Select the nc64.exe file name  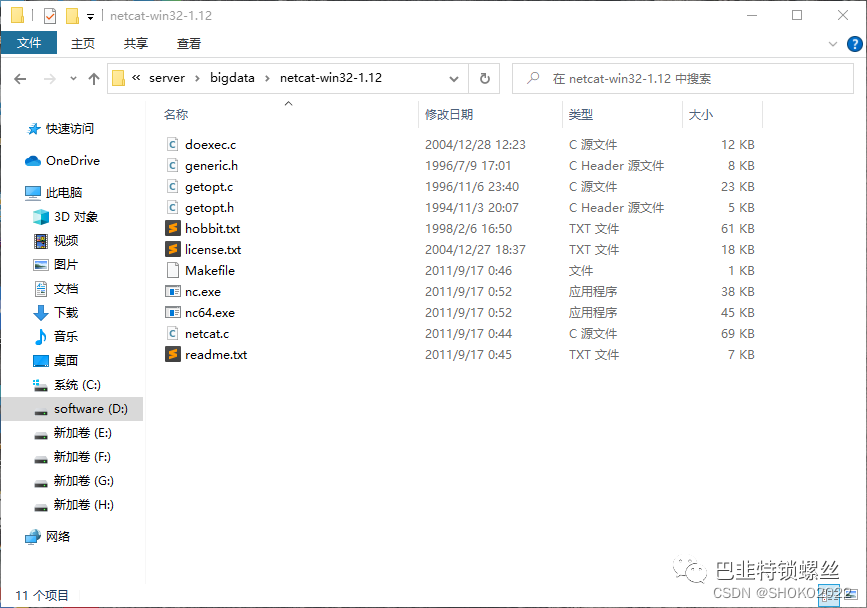(210, 312)
